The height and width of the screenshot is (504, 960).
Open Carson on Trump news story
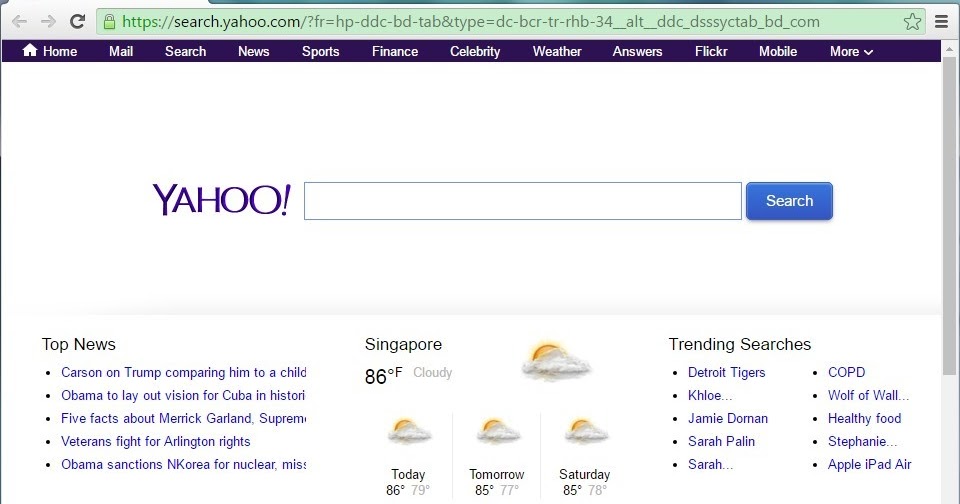coord(184,372)
